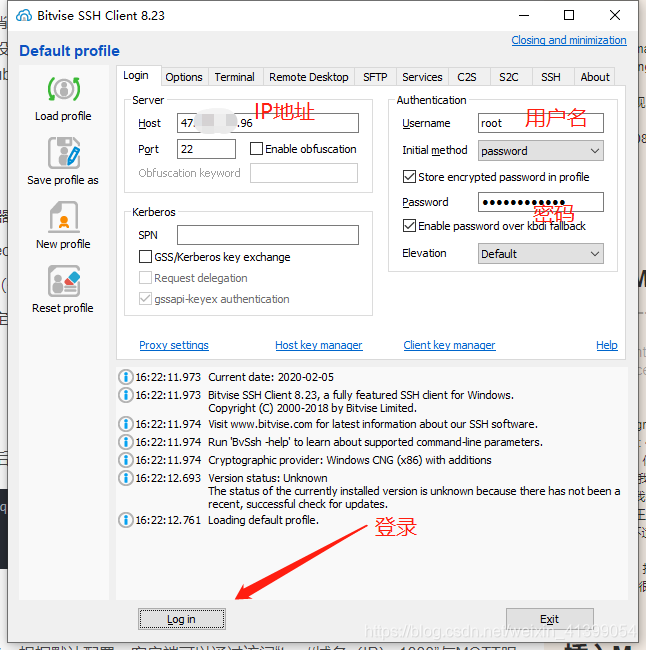Toggle the Request delegation checkbox
Screen dimensions: 646x650
click(x=145, y=278)
